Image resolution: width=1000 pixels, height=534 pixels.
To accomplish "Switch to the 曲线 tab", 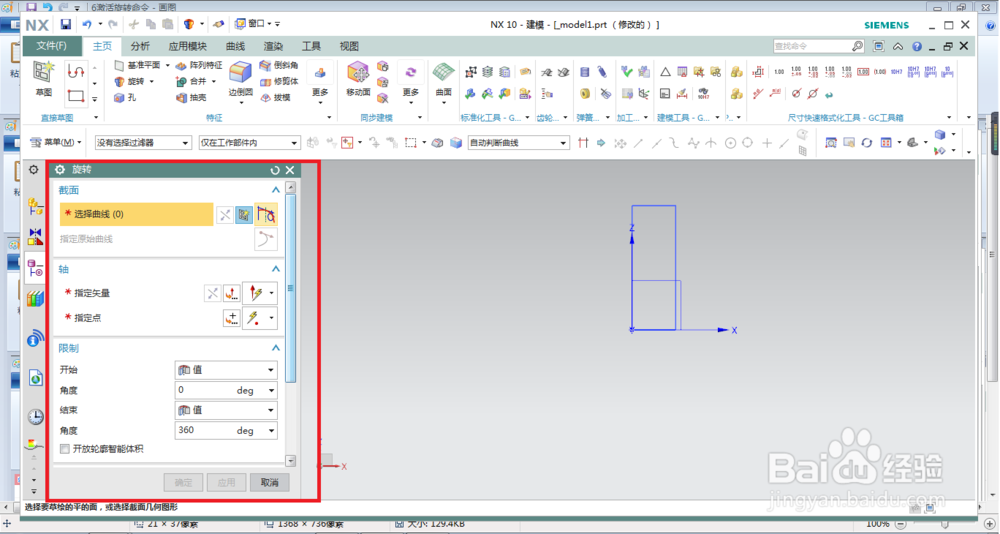I will click(235, 46).
